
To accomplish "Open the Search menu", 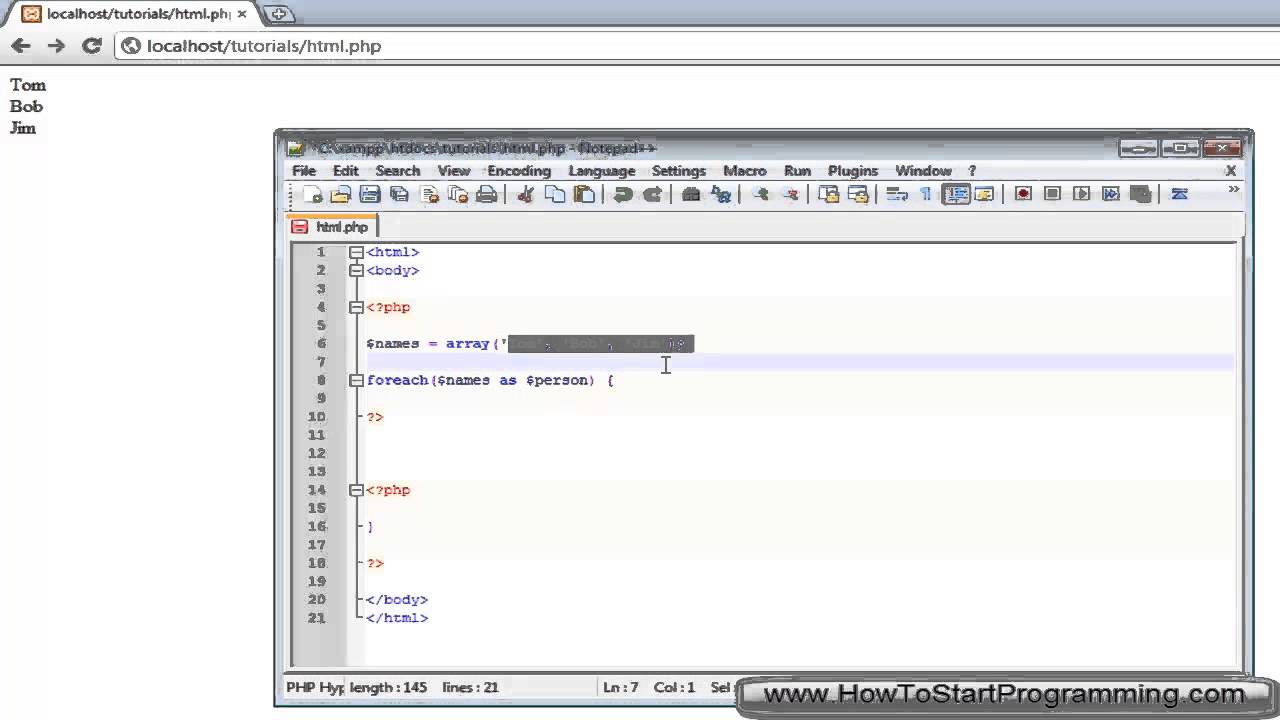I will click(x=398, y=171).
